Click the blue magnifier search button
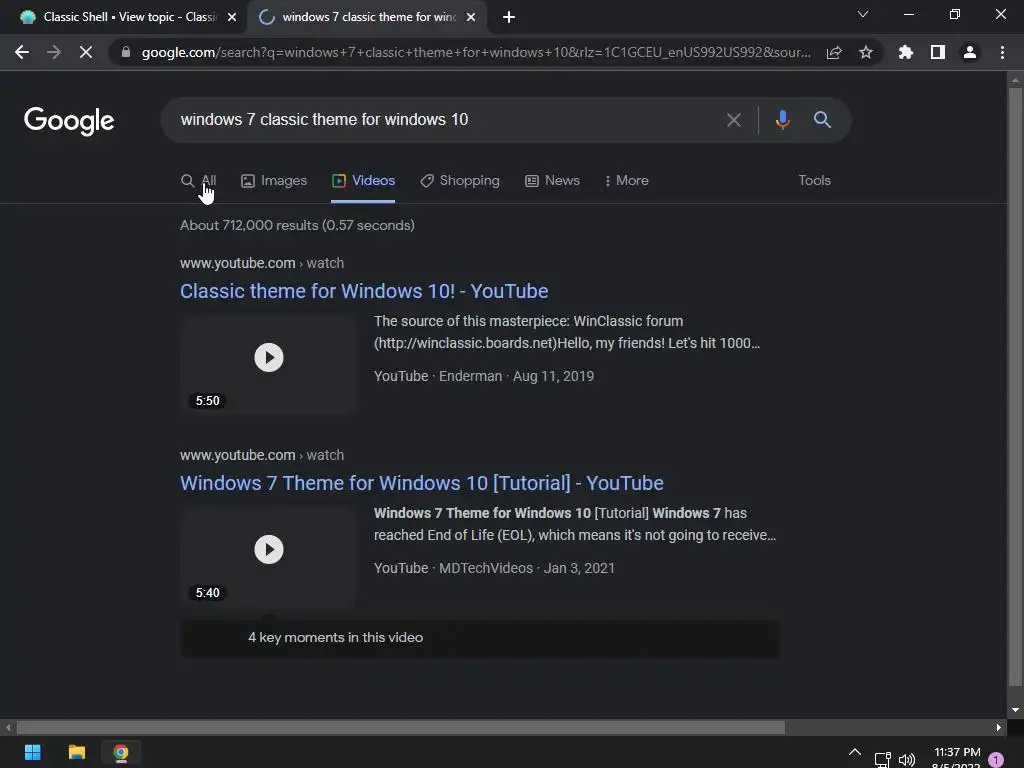The image size is (1024, 768). coord(822,120)
